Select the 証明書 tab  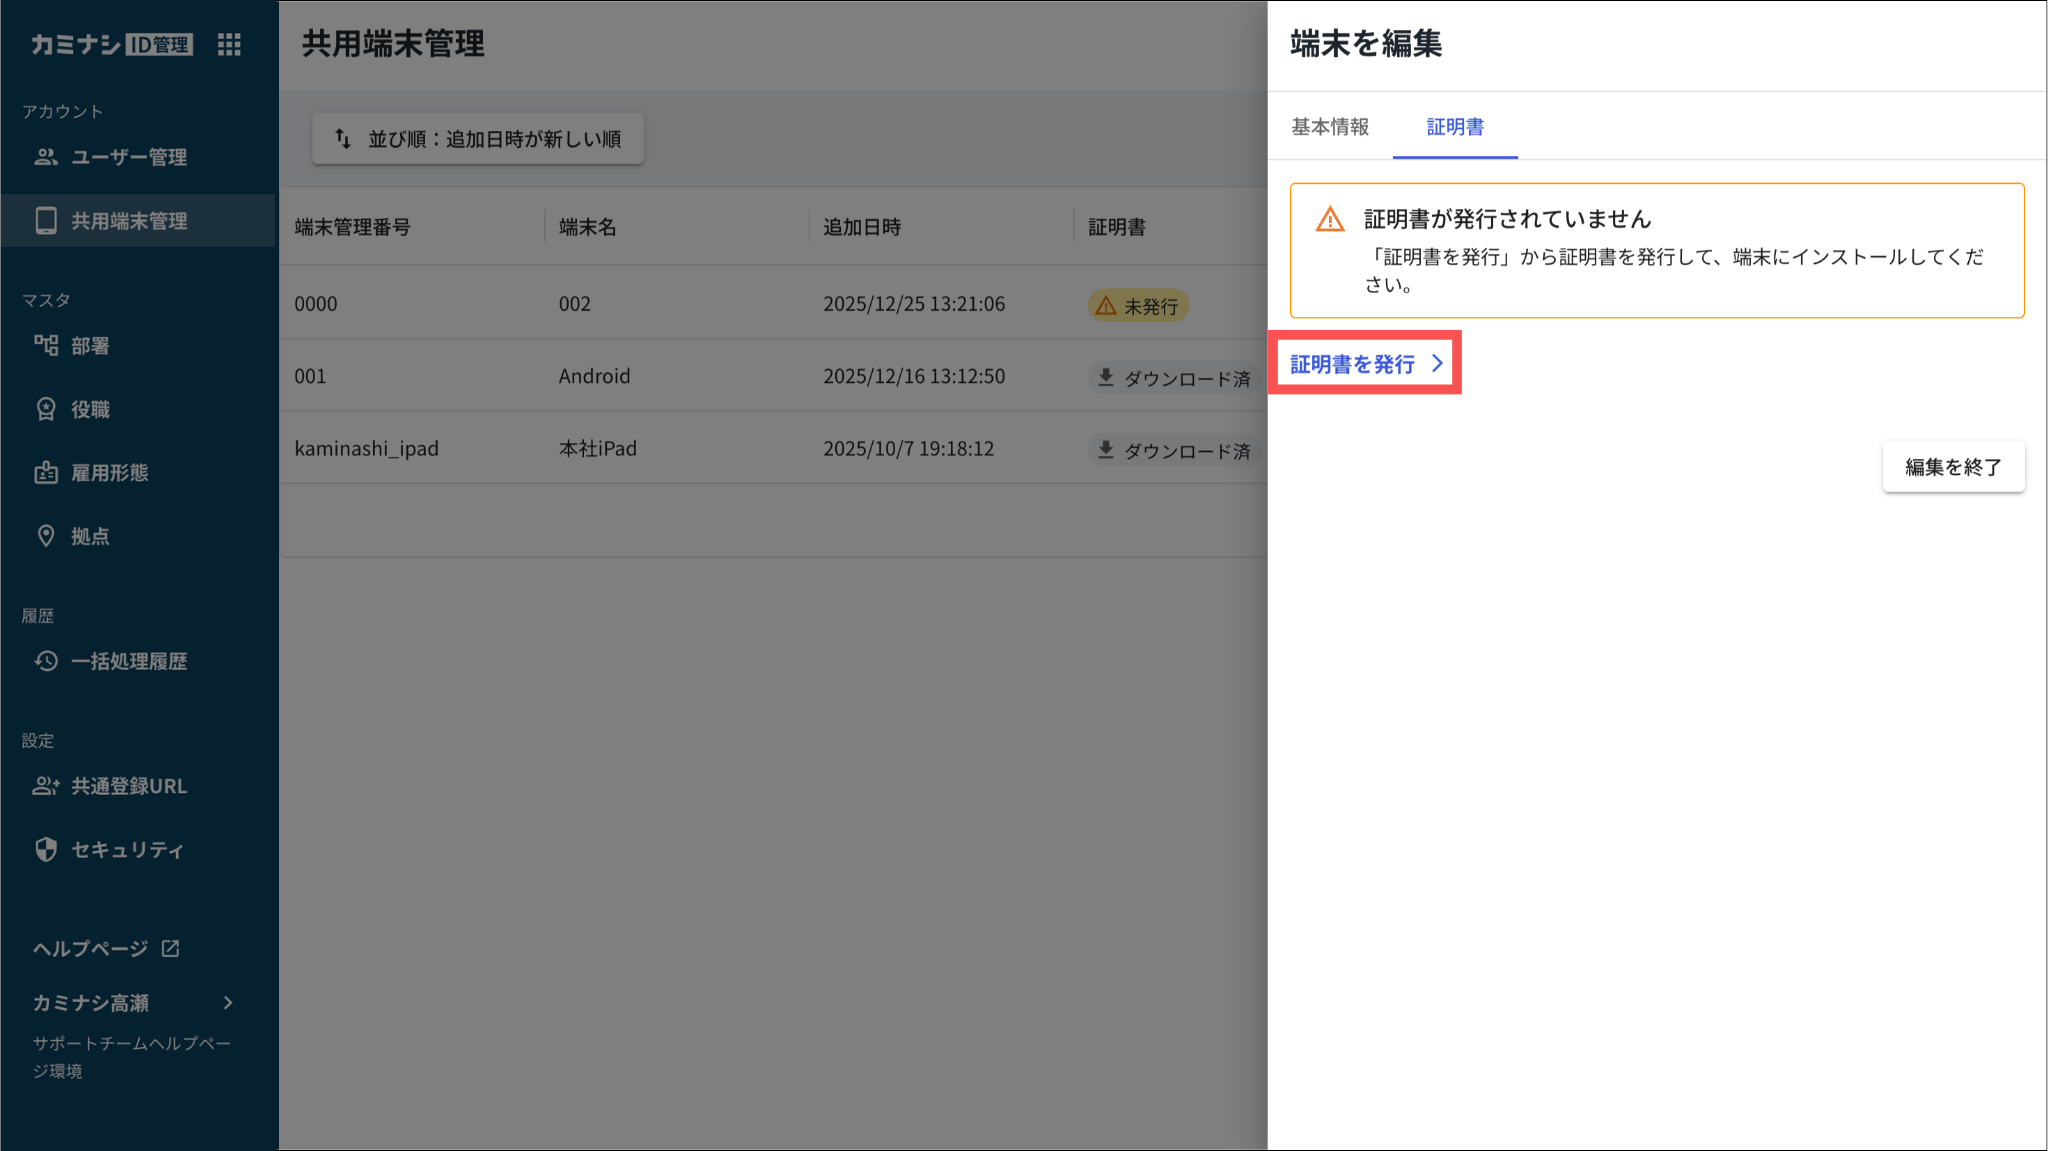click(1454, 127)
